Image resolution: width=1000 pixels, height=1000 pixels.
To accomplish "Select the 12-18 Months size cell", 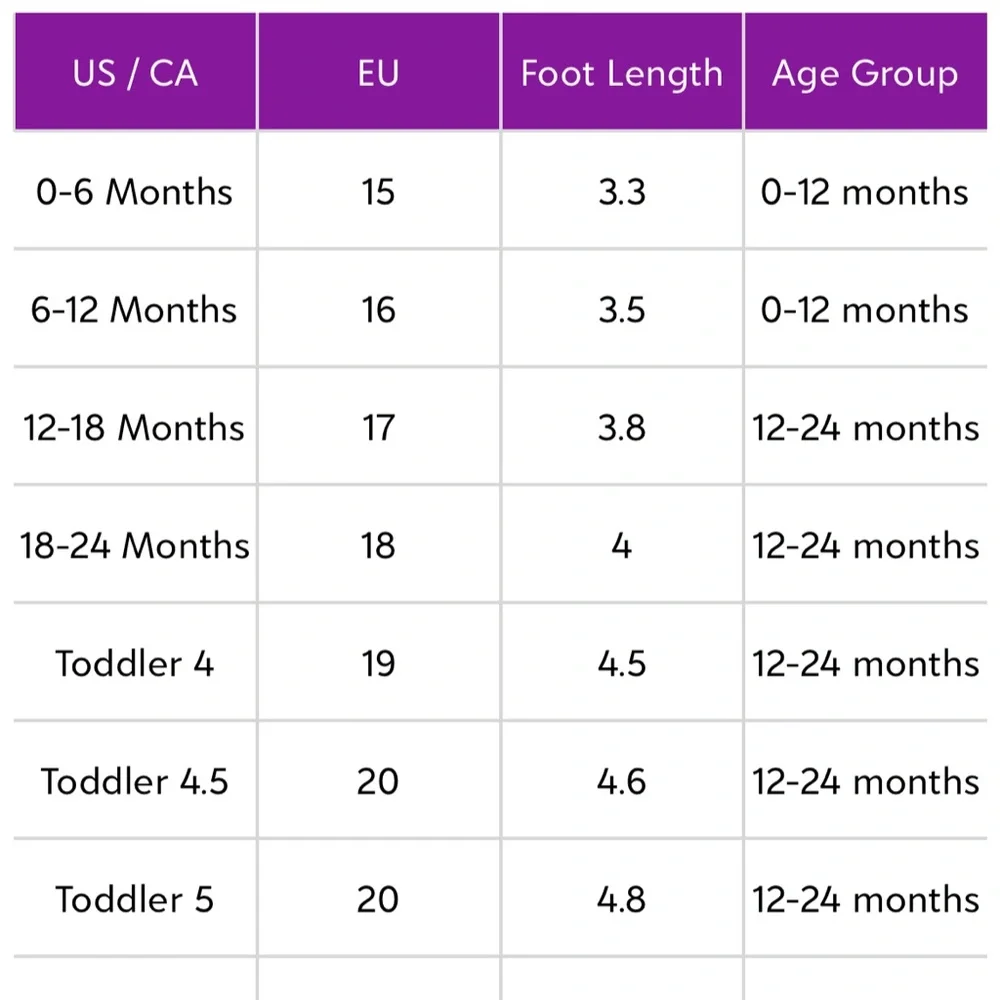I will [135, 427].
